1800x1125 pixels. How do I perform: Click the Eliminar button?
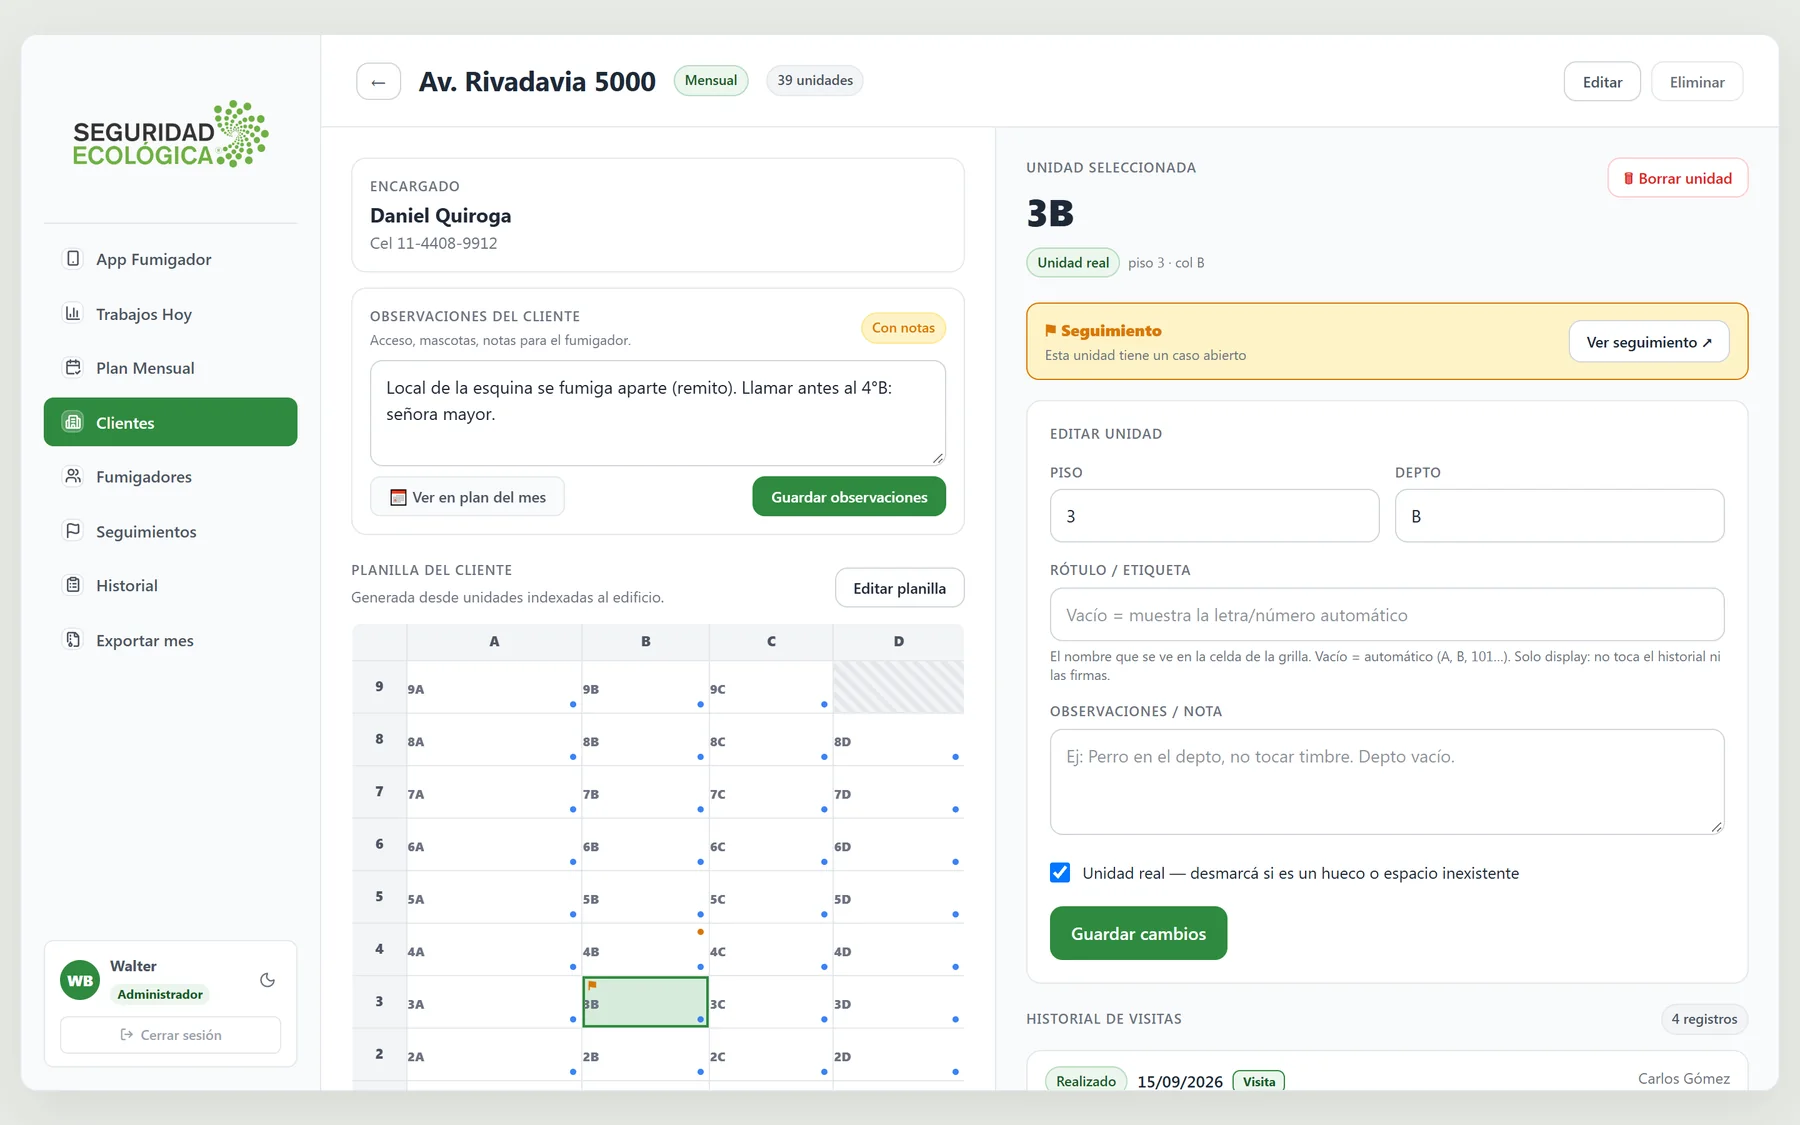click(1697, 82)
